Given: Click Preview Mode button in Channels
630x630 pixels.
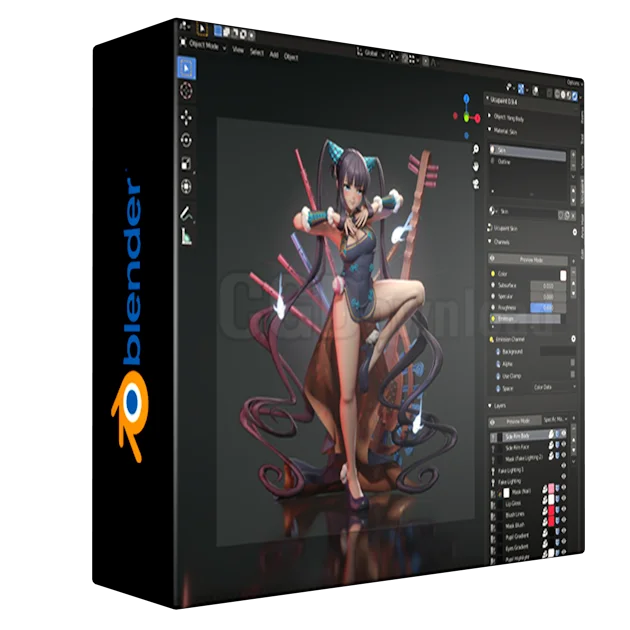Looking at the screenshot, I should tap(528, 260).
